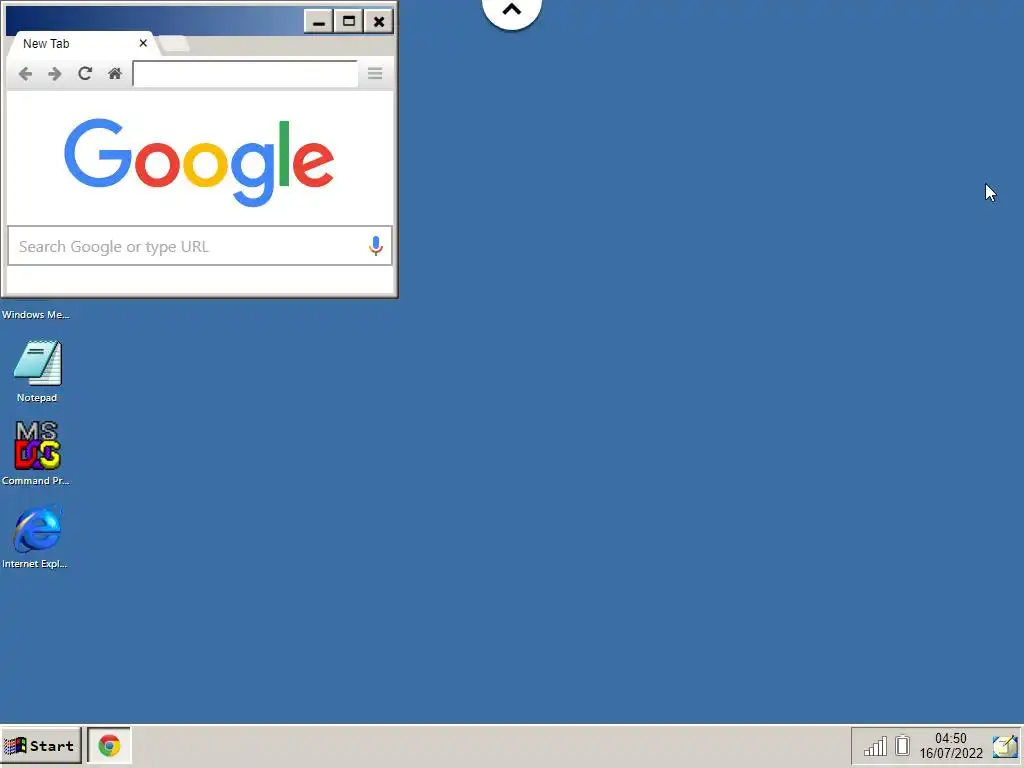Screen dimensions: 1024x768
Task: Expand the top chevron-up panel button
Action: coord(512,10)
